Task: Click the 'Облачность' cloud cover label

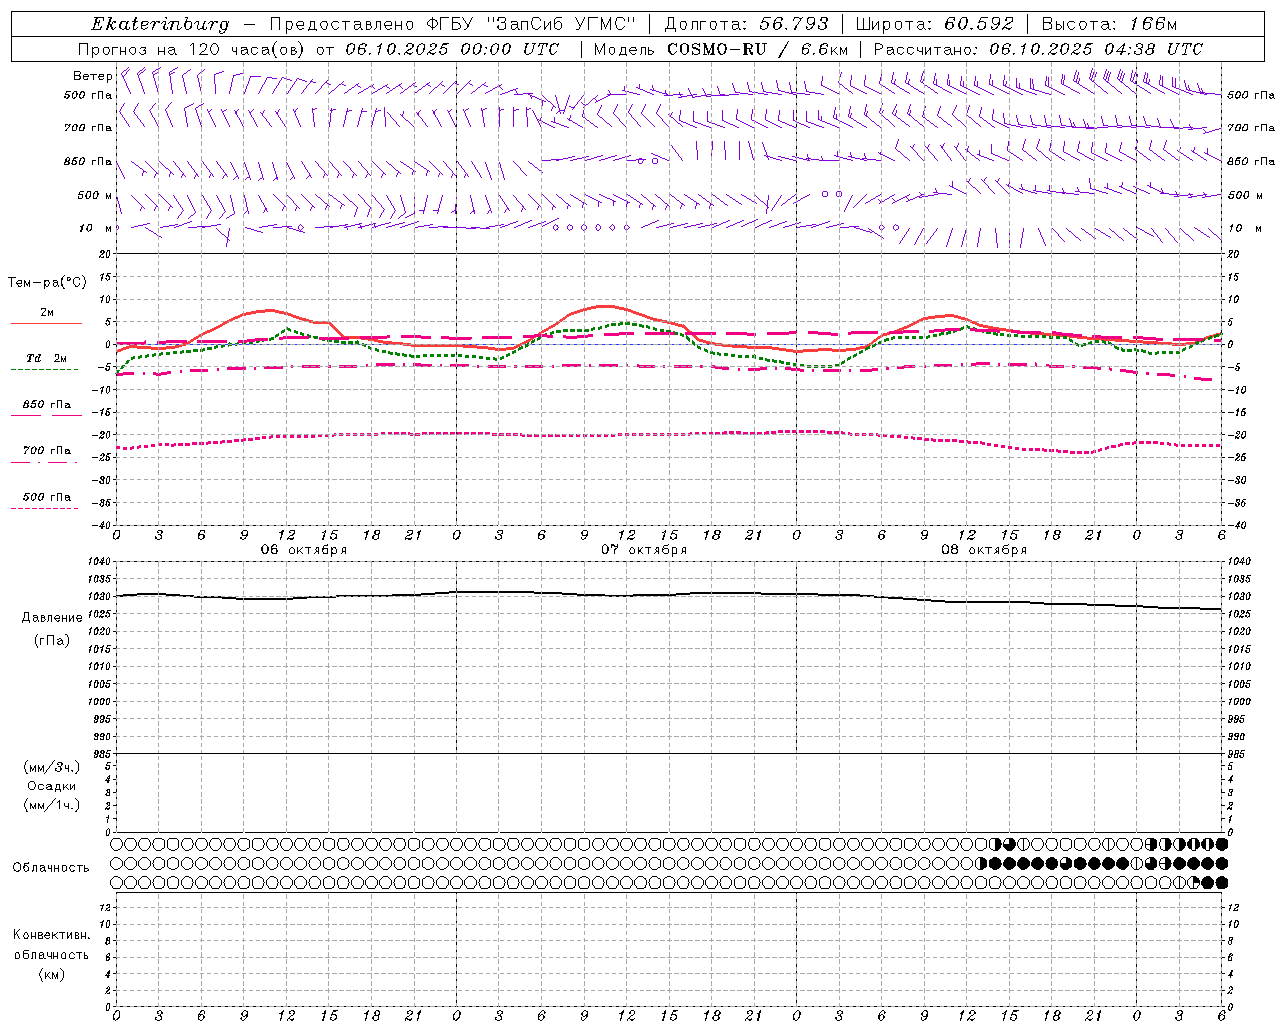Action: [x=51, y=868]
